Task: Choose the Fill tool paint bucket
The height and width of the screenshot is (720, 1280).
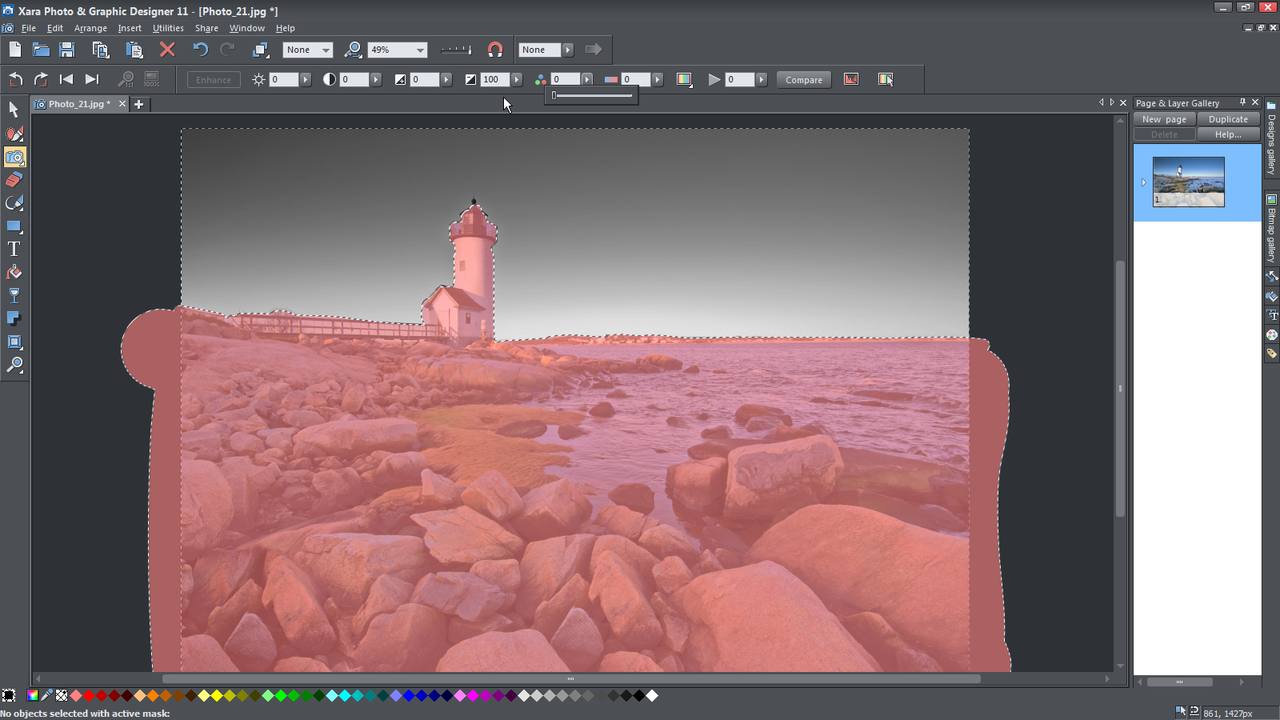Action: coord(14,272)
